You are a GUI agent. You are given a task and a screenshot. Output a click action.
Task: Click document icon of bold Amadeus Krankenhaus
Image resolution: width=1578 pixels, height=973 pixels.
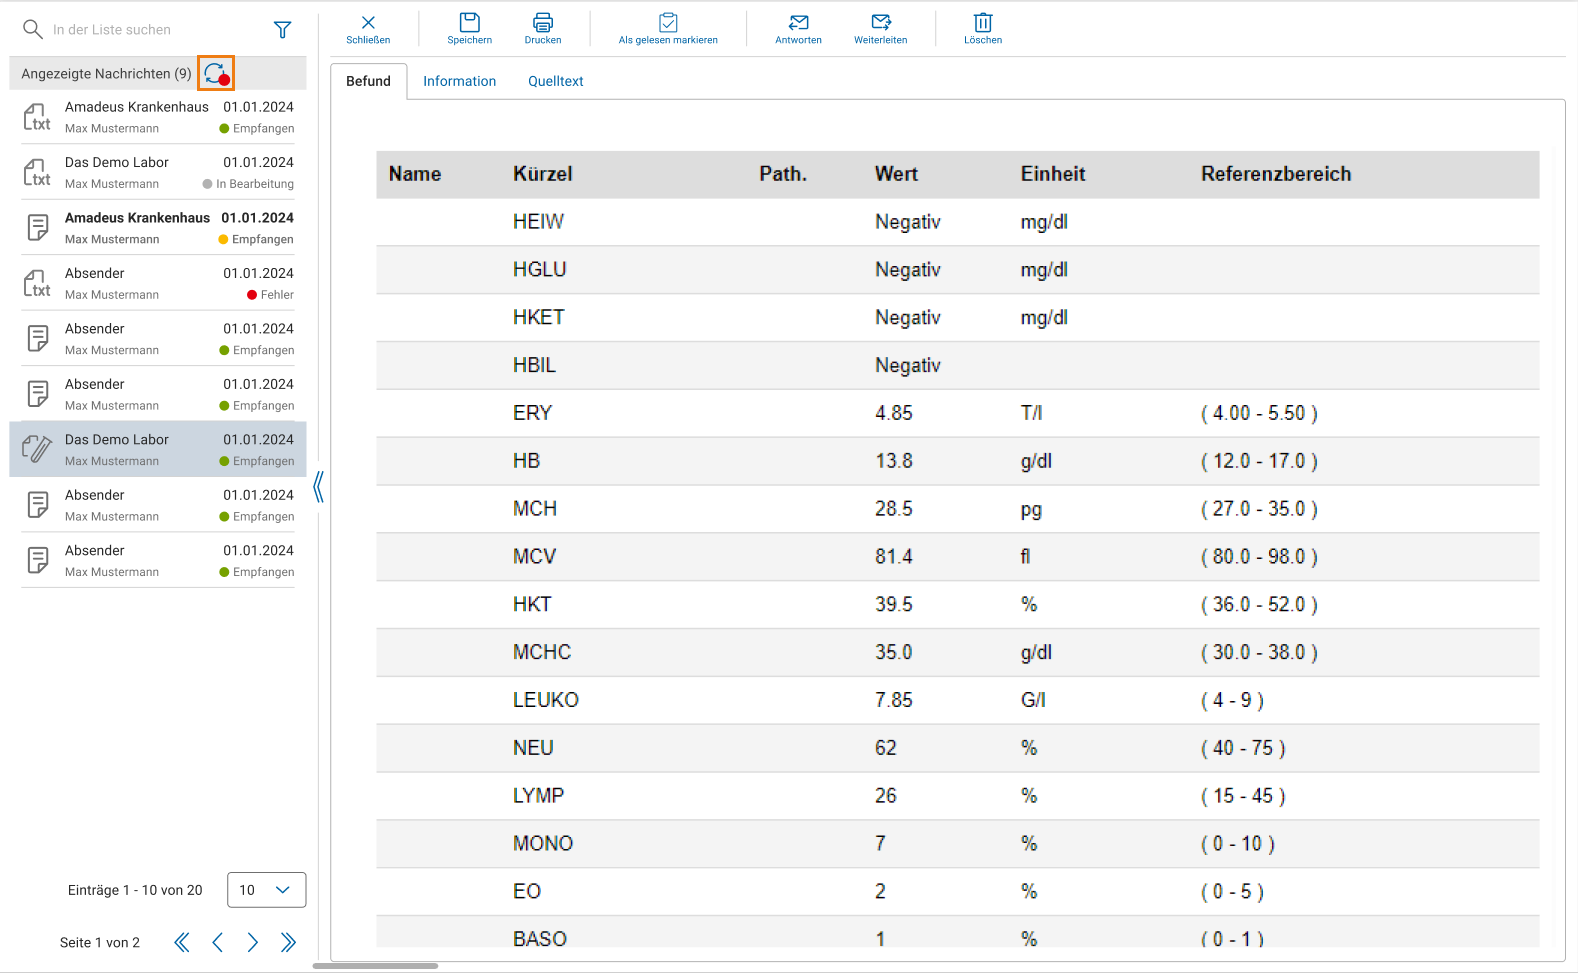(x=37, y=228)
